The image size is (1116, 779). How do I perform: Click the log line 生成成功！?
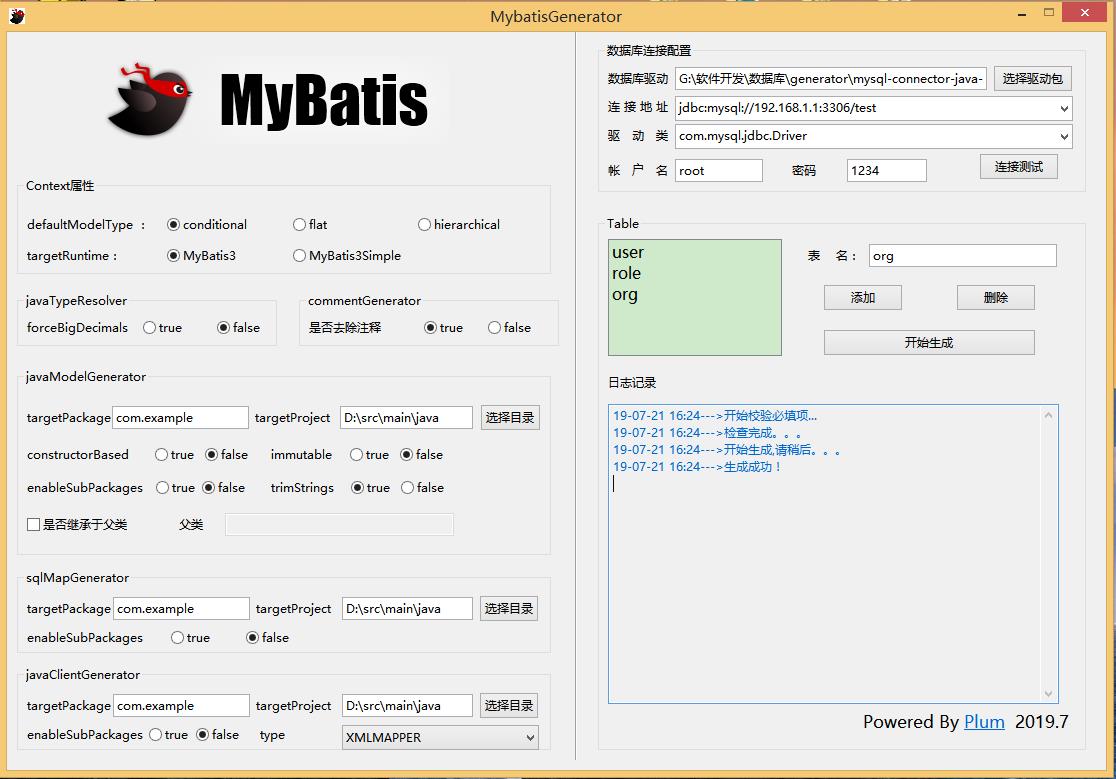[x=698, y=467]
